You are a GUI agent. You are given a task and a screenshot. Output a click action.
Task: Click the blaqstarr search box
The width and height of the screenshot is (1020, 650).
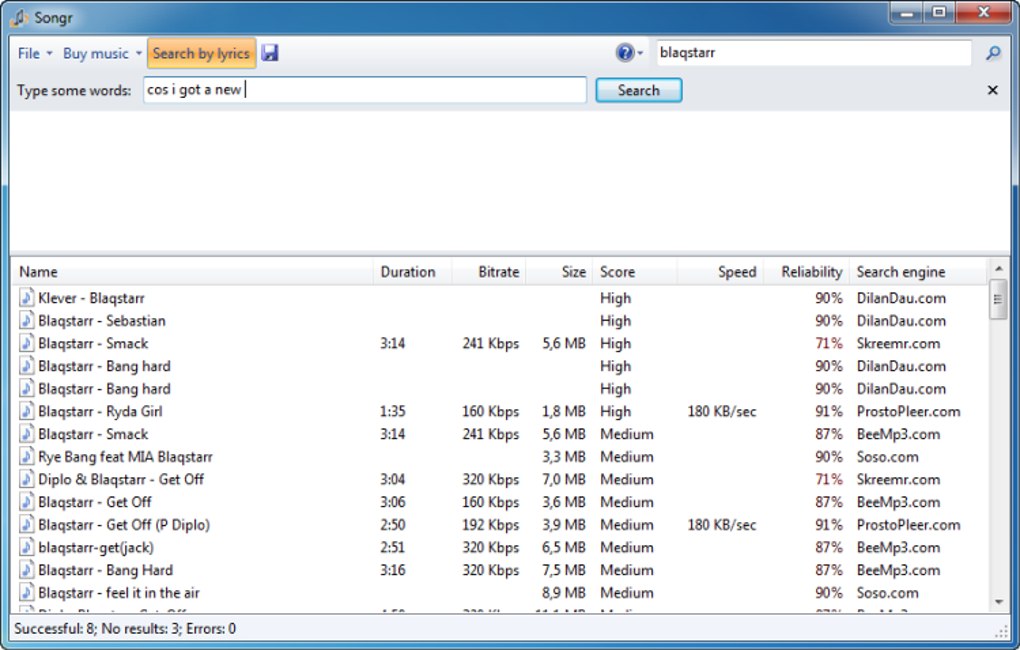pyautogui.click(x=813, y=53)
